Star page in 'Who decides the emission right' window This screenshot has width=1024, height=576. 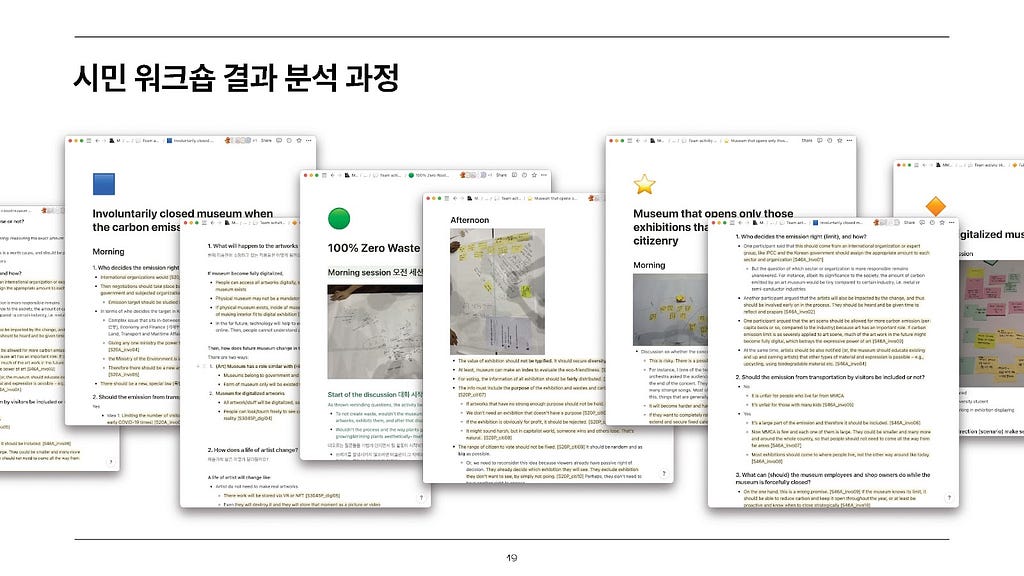tap(942, 223)
